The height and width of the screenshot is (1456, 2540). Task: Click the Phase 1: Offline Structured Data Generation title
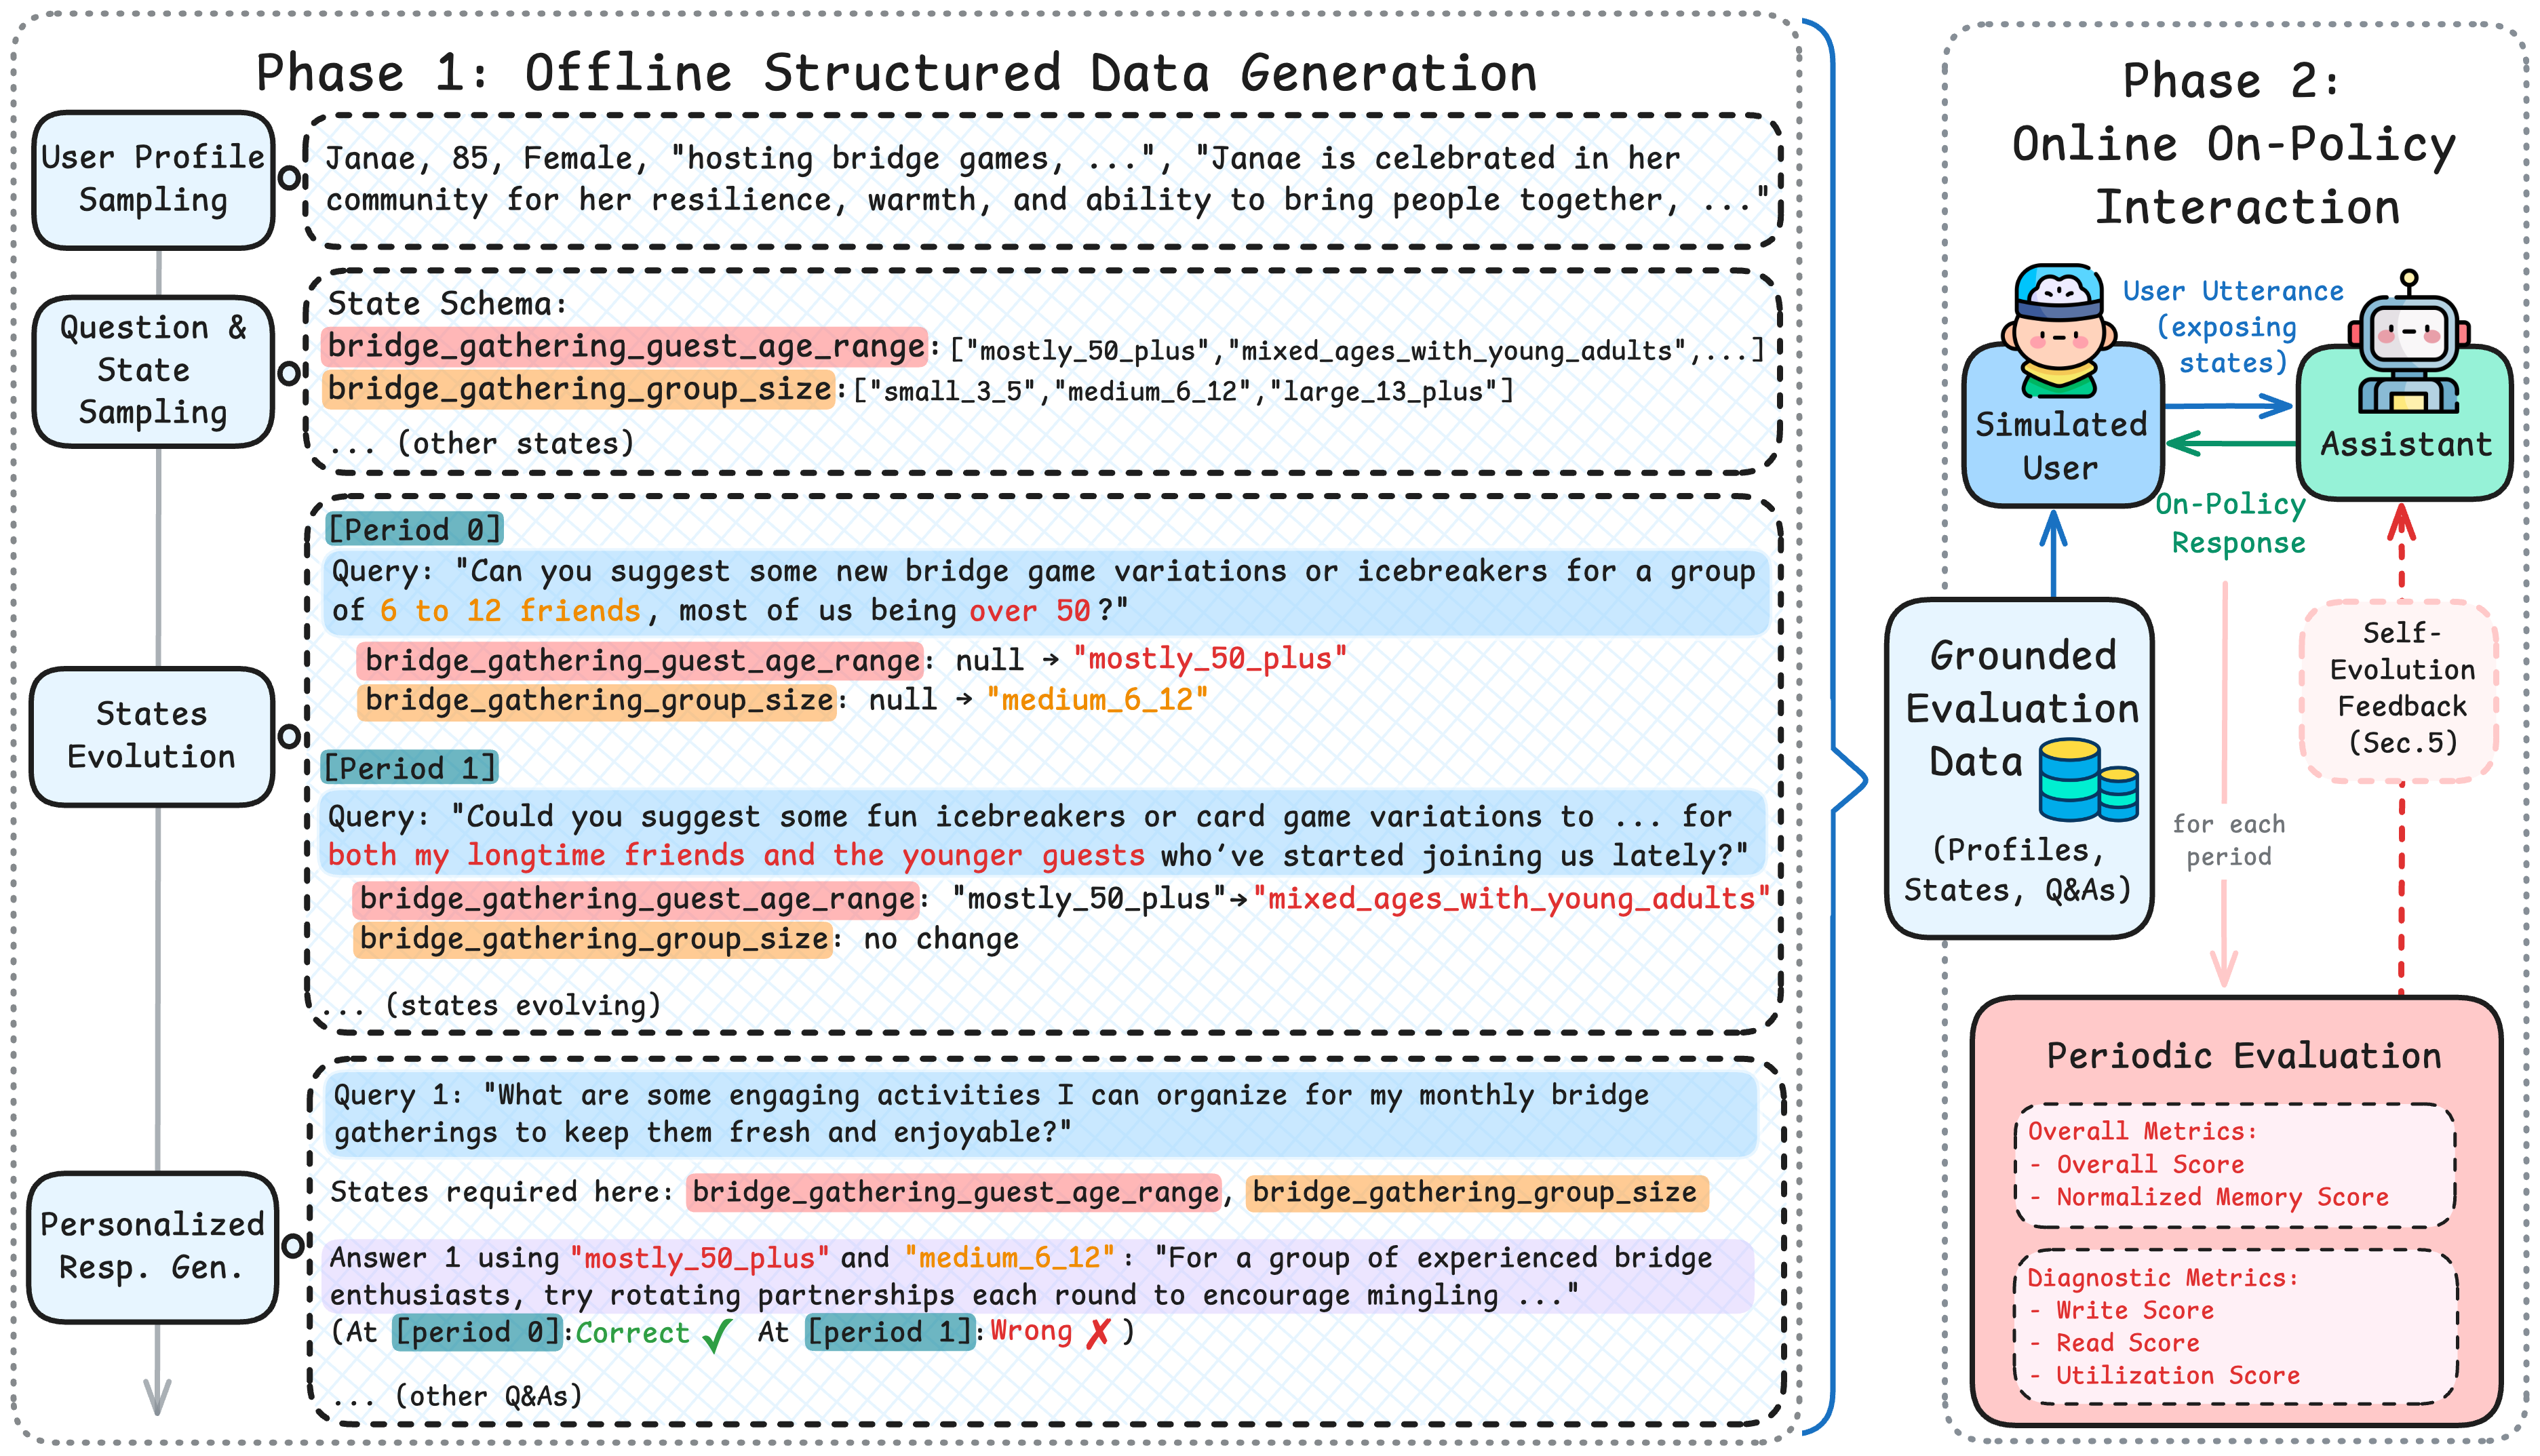pos(896,73)
